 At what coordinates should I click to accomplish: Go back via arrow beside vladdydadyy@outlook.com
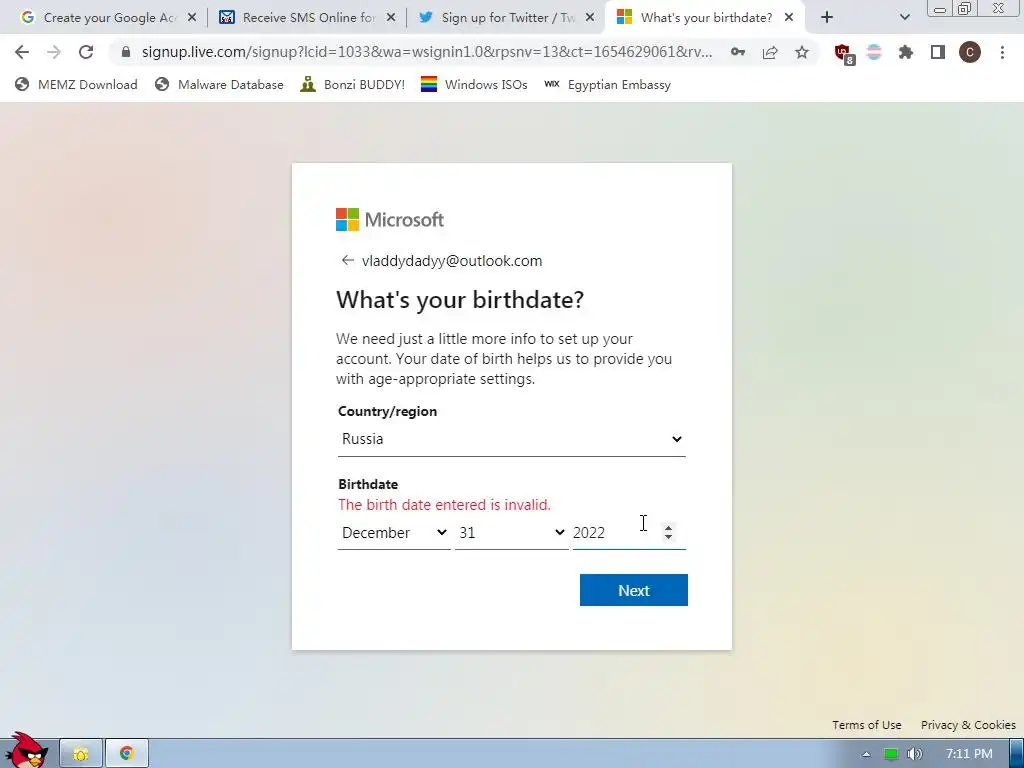coord(347,261)
